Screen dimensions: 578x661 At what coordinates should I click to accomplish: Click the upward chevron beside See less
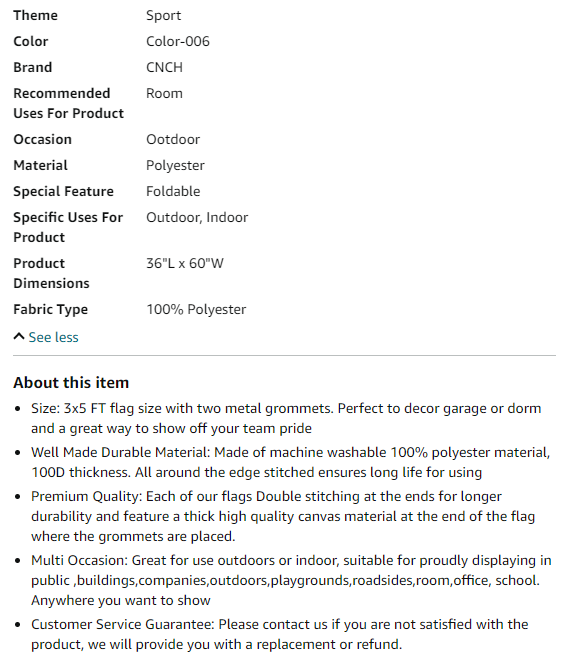(19, 337)
